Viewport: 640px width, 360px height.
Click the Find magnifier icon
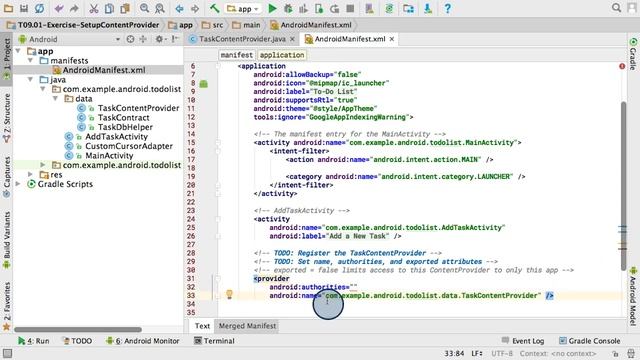tap(144, 8)
